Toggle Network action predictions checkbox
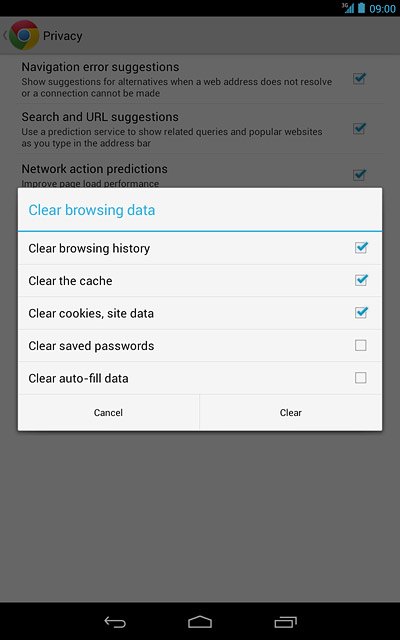This screenshot has width=400, height=640. 359,175
